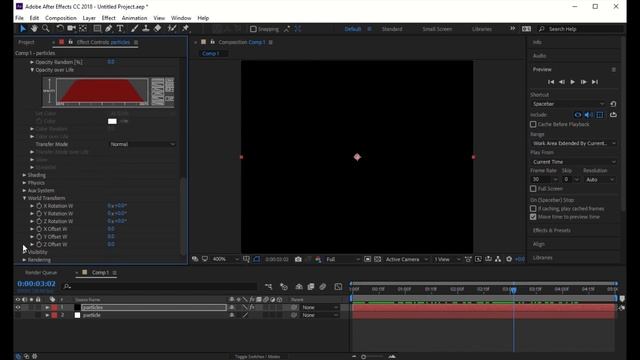
Task: Click the Opacity over Life red graph
Action: pyautogui.click(x=102, y=91)
